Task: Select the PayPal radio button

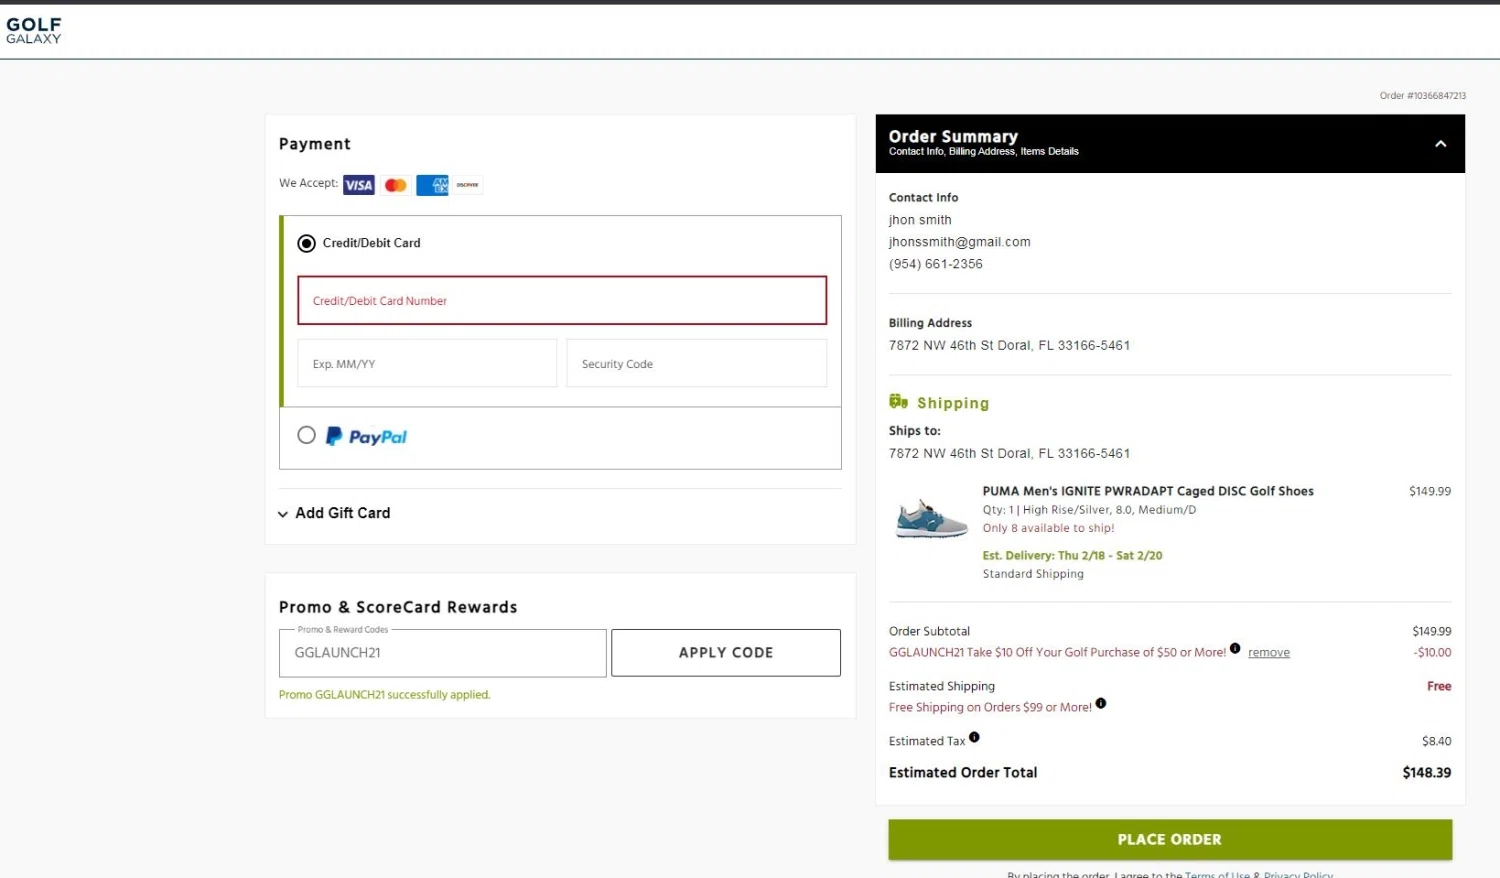Action: pyautogui.click(x=307, y=435)
